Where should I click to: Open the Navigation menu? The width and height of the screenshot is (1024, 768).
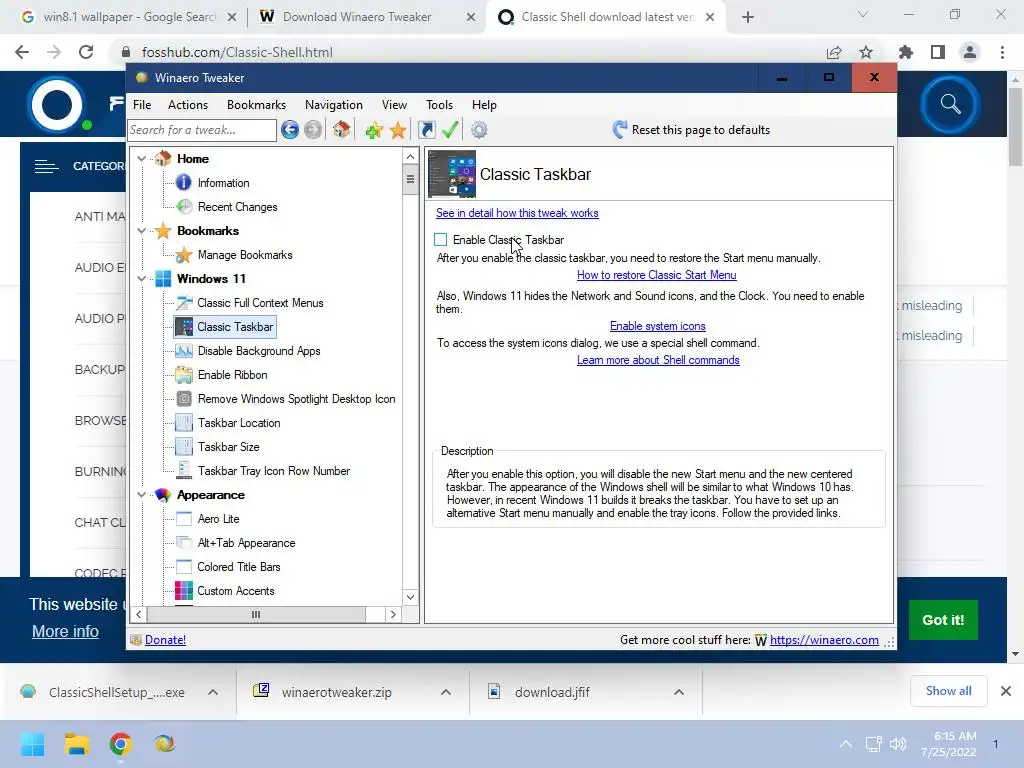tap(334, 104)
